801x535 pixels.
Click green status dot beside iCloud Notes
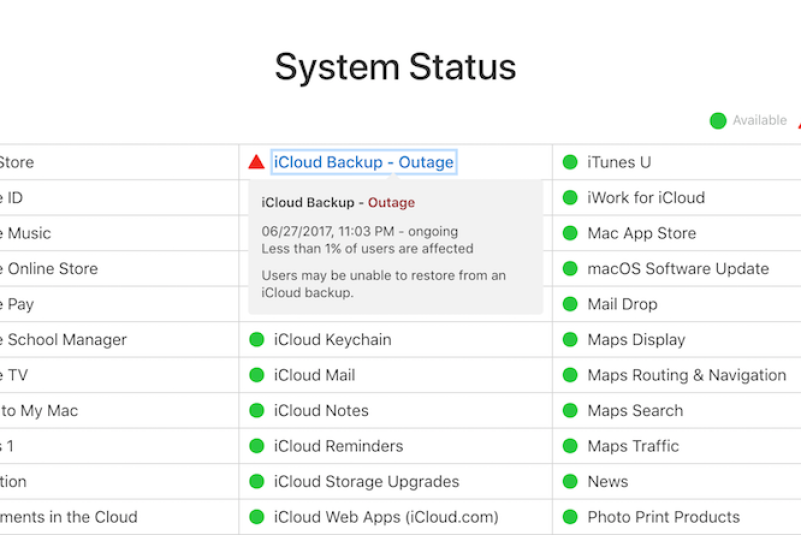click(x=256, y=410)
